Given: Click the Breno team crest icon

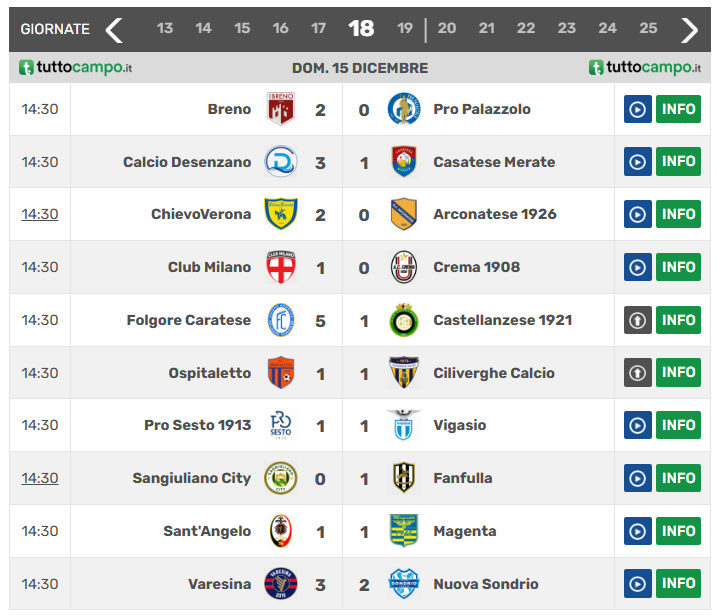Looking at the screenshot, I should click(x=280, y=109).
